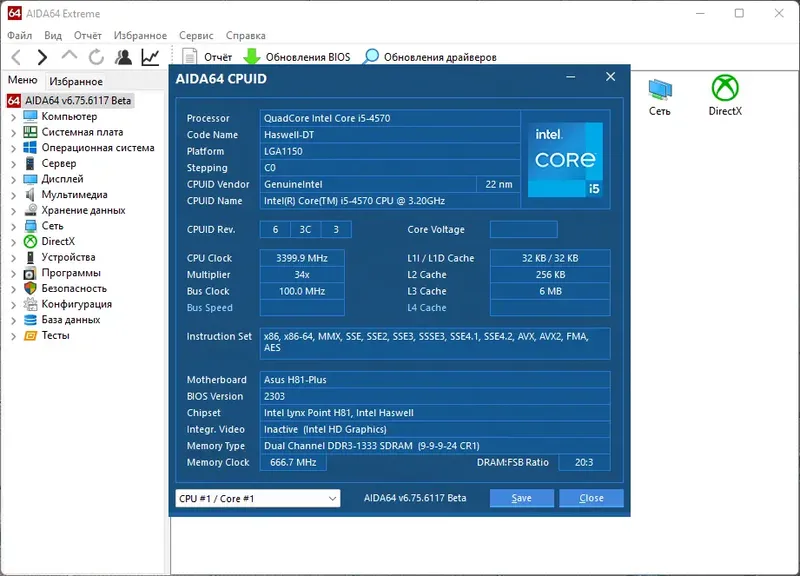Image resolution: width=800 pixels, height=576 pixels.
Task: Click the empty Core Voltage field
Action: (523, 230)
